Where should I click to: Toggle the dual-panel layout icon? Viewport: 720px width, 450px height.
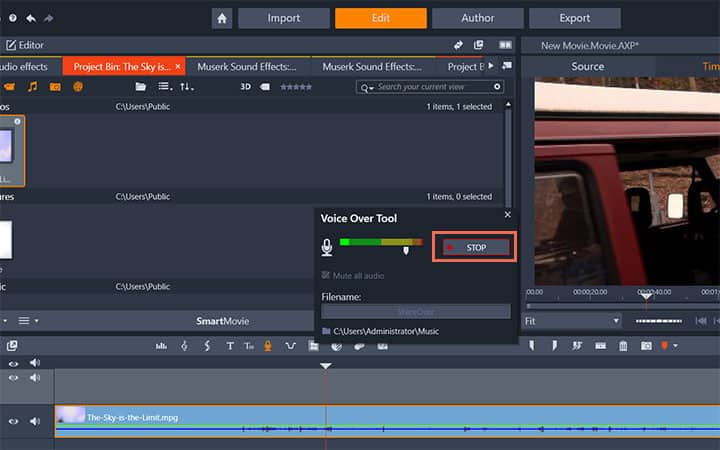coord(505,45)
